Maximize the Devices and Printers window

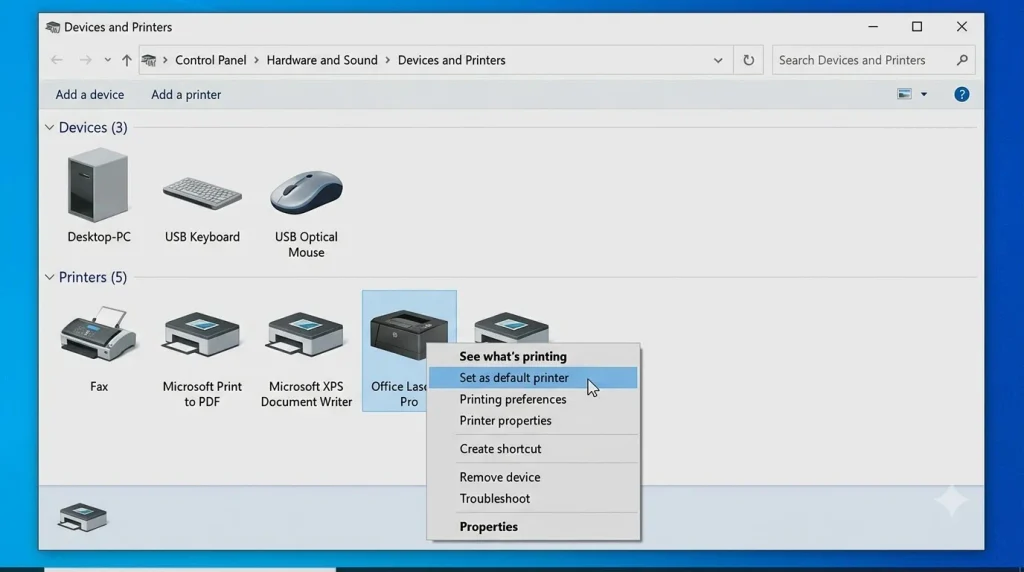click(917, 27)
